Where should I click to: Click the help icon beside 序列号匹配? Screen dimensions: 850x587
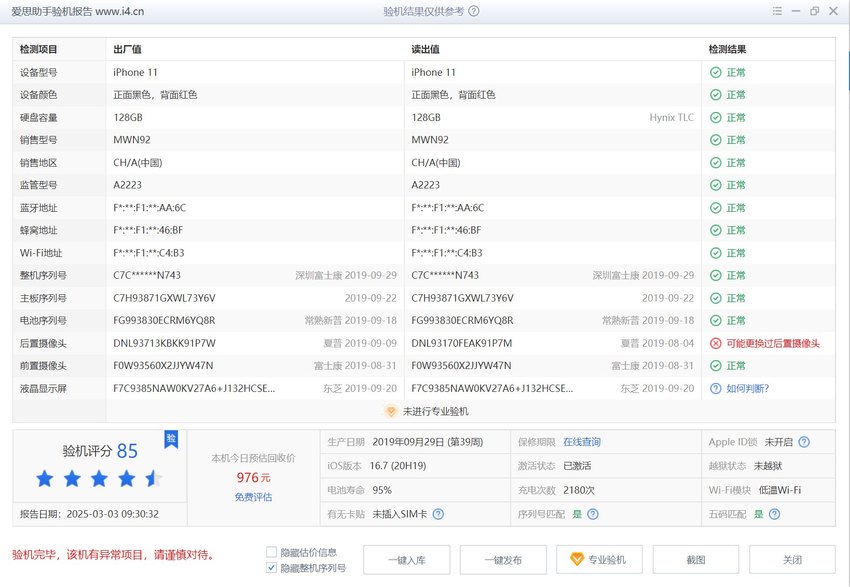pos(593,514)
